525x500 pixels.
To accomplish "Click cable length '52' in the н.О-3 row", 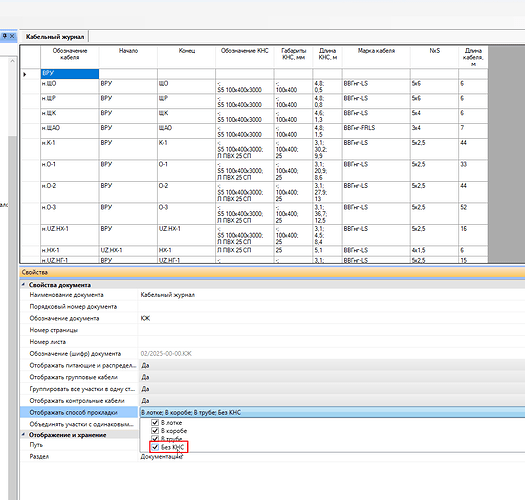I will (473, 213).
